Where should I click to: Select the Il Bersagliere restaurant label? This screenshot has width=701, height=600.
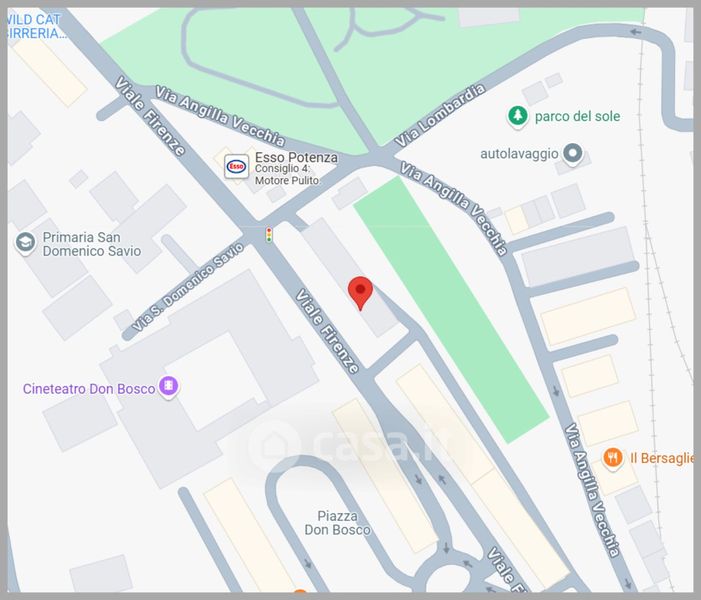click(x=661, y=458)
